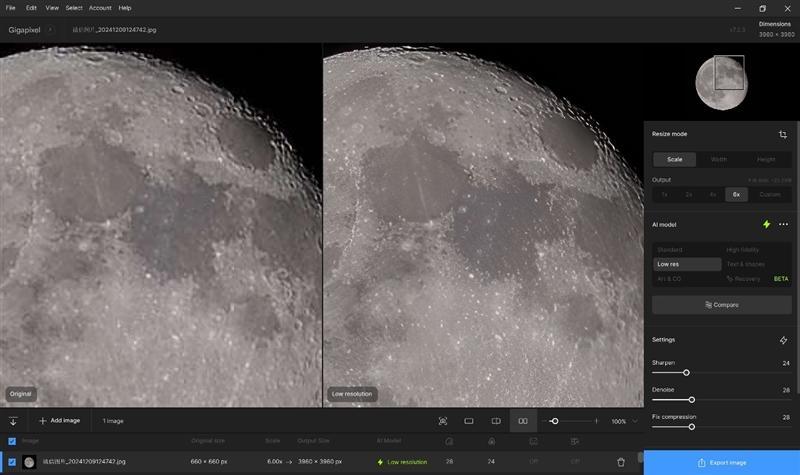Switch resize mode to Width tab
This screenshot has width=800, height=475.
click(719, 159)
